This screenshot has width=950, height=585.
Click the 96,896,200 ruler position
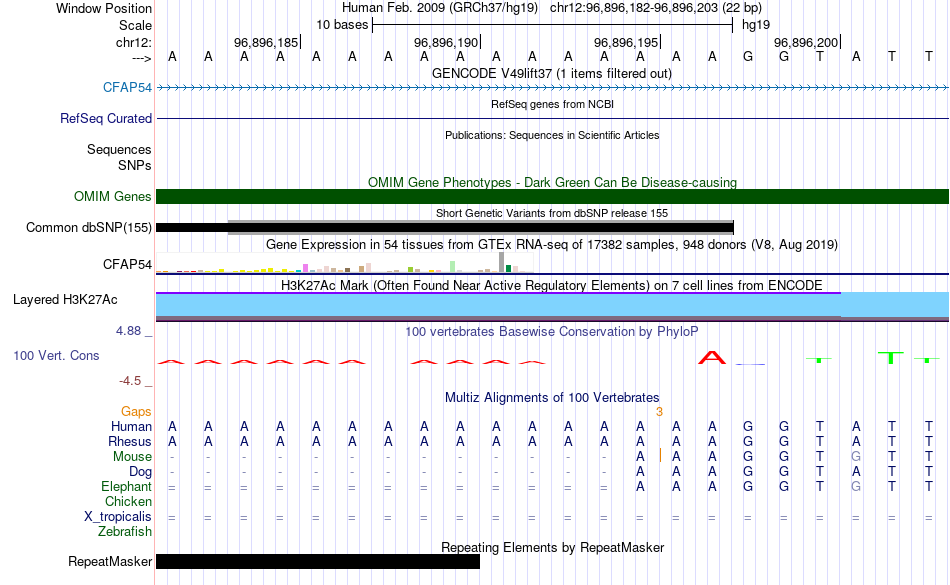click(x=806, y=42)
